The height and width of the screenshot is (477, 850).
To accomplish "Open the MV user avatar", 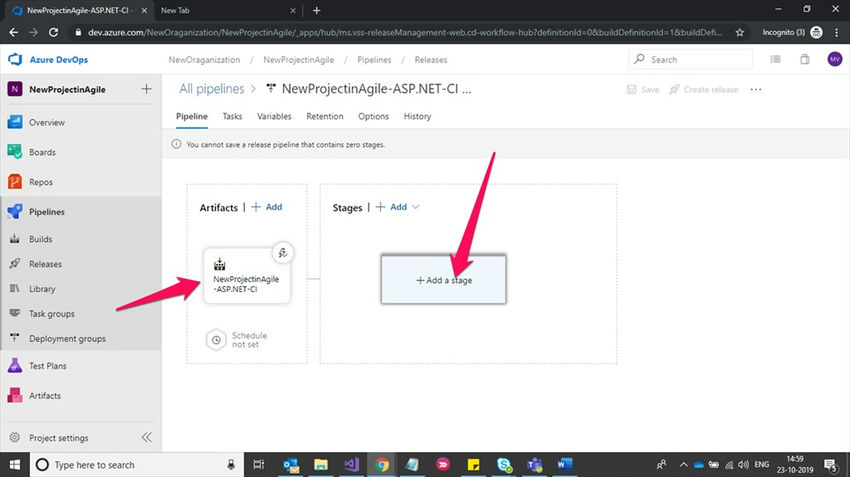I will pos(835,59).
